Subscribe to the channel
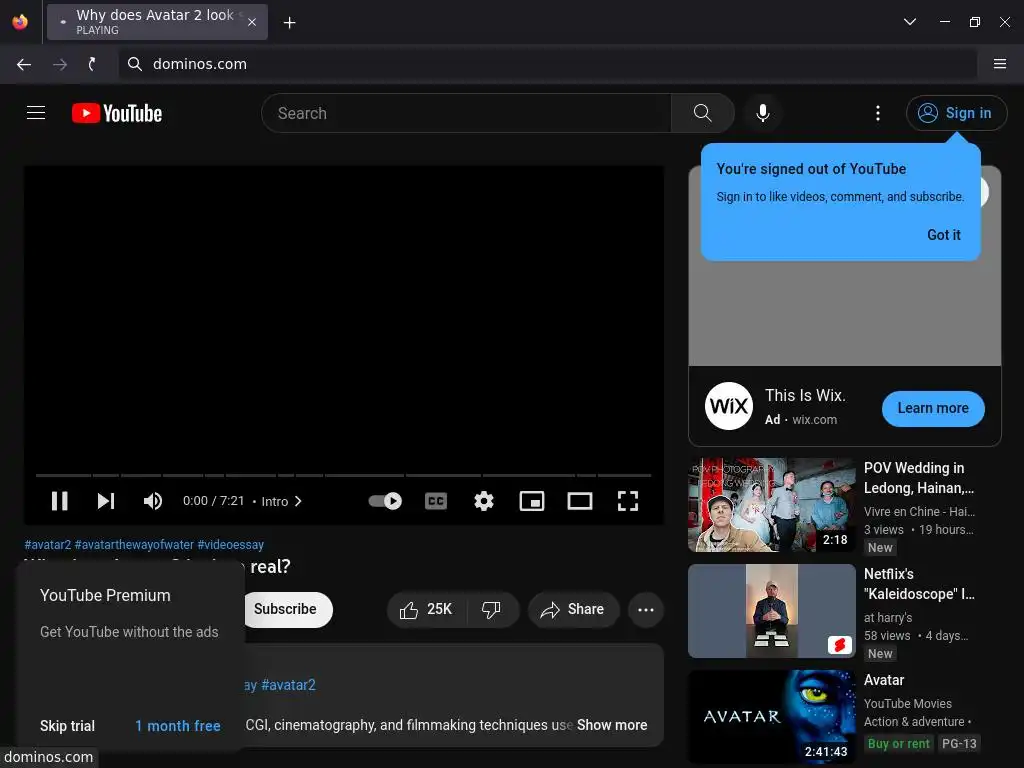This screenshot has height=768, width=1024. click(285, 609)
